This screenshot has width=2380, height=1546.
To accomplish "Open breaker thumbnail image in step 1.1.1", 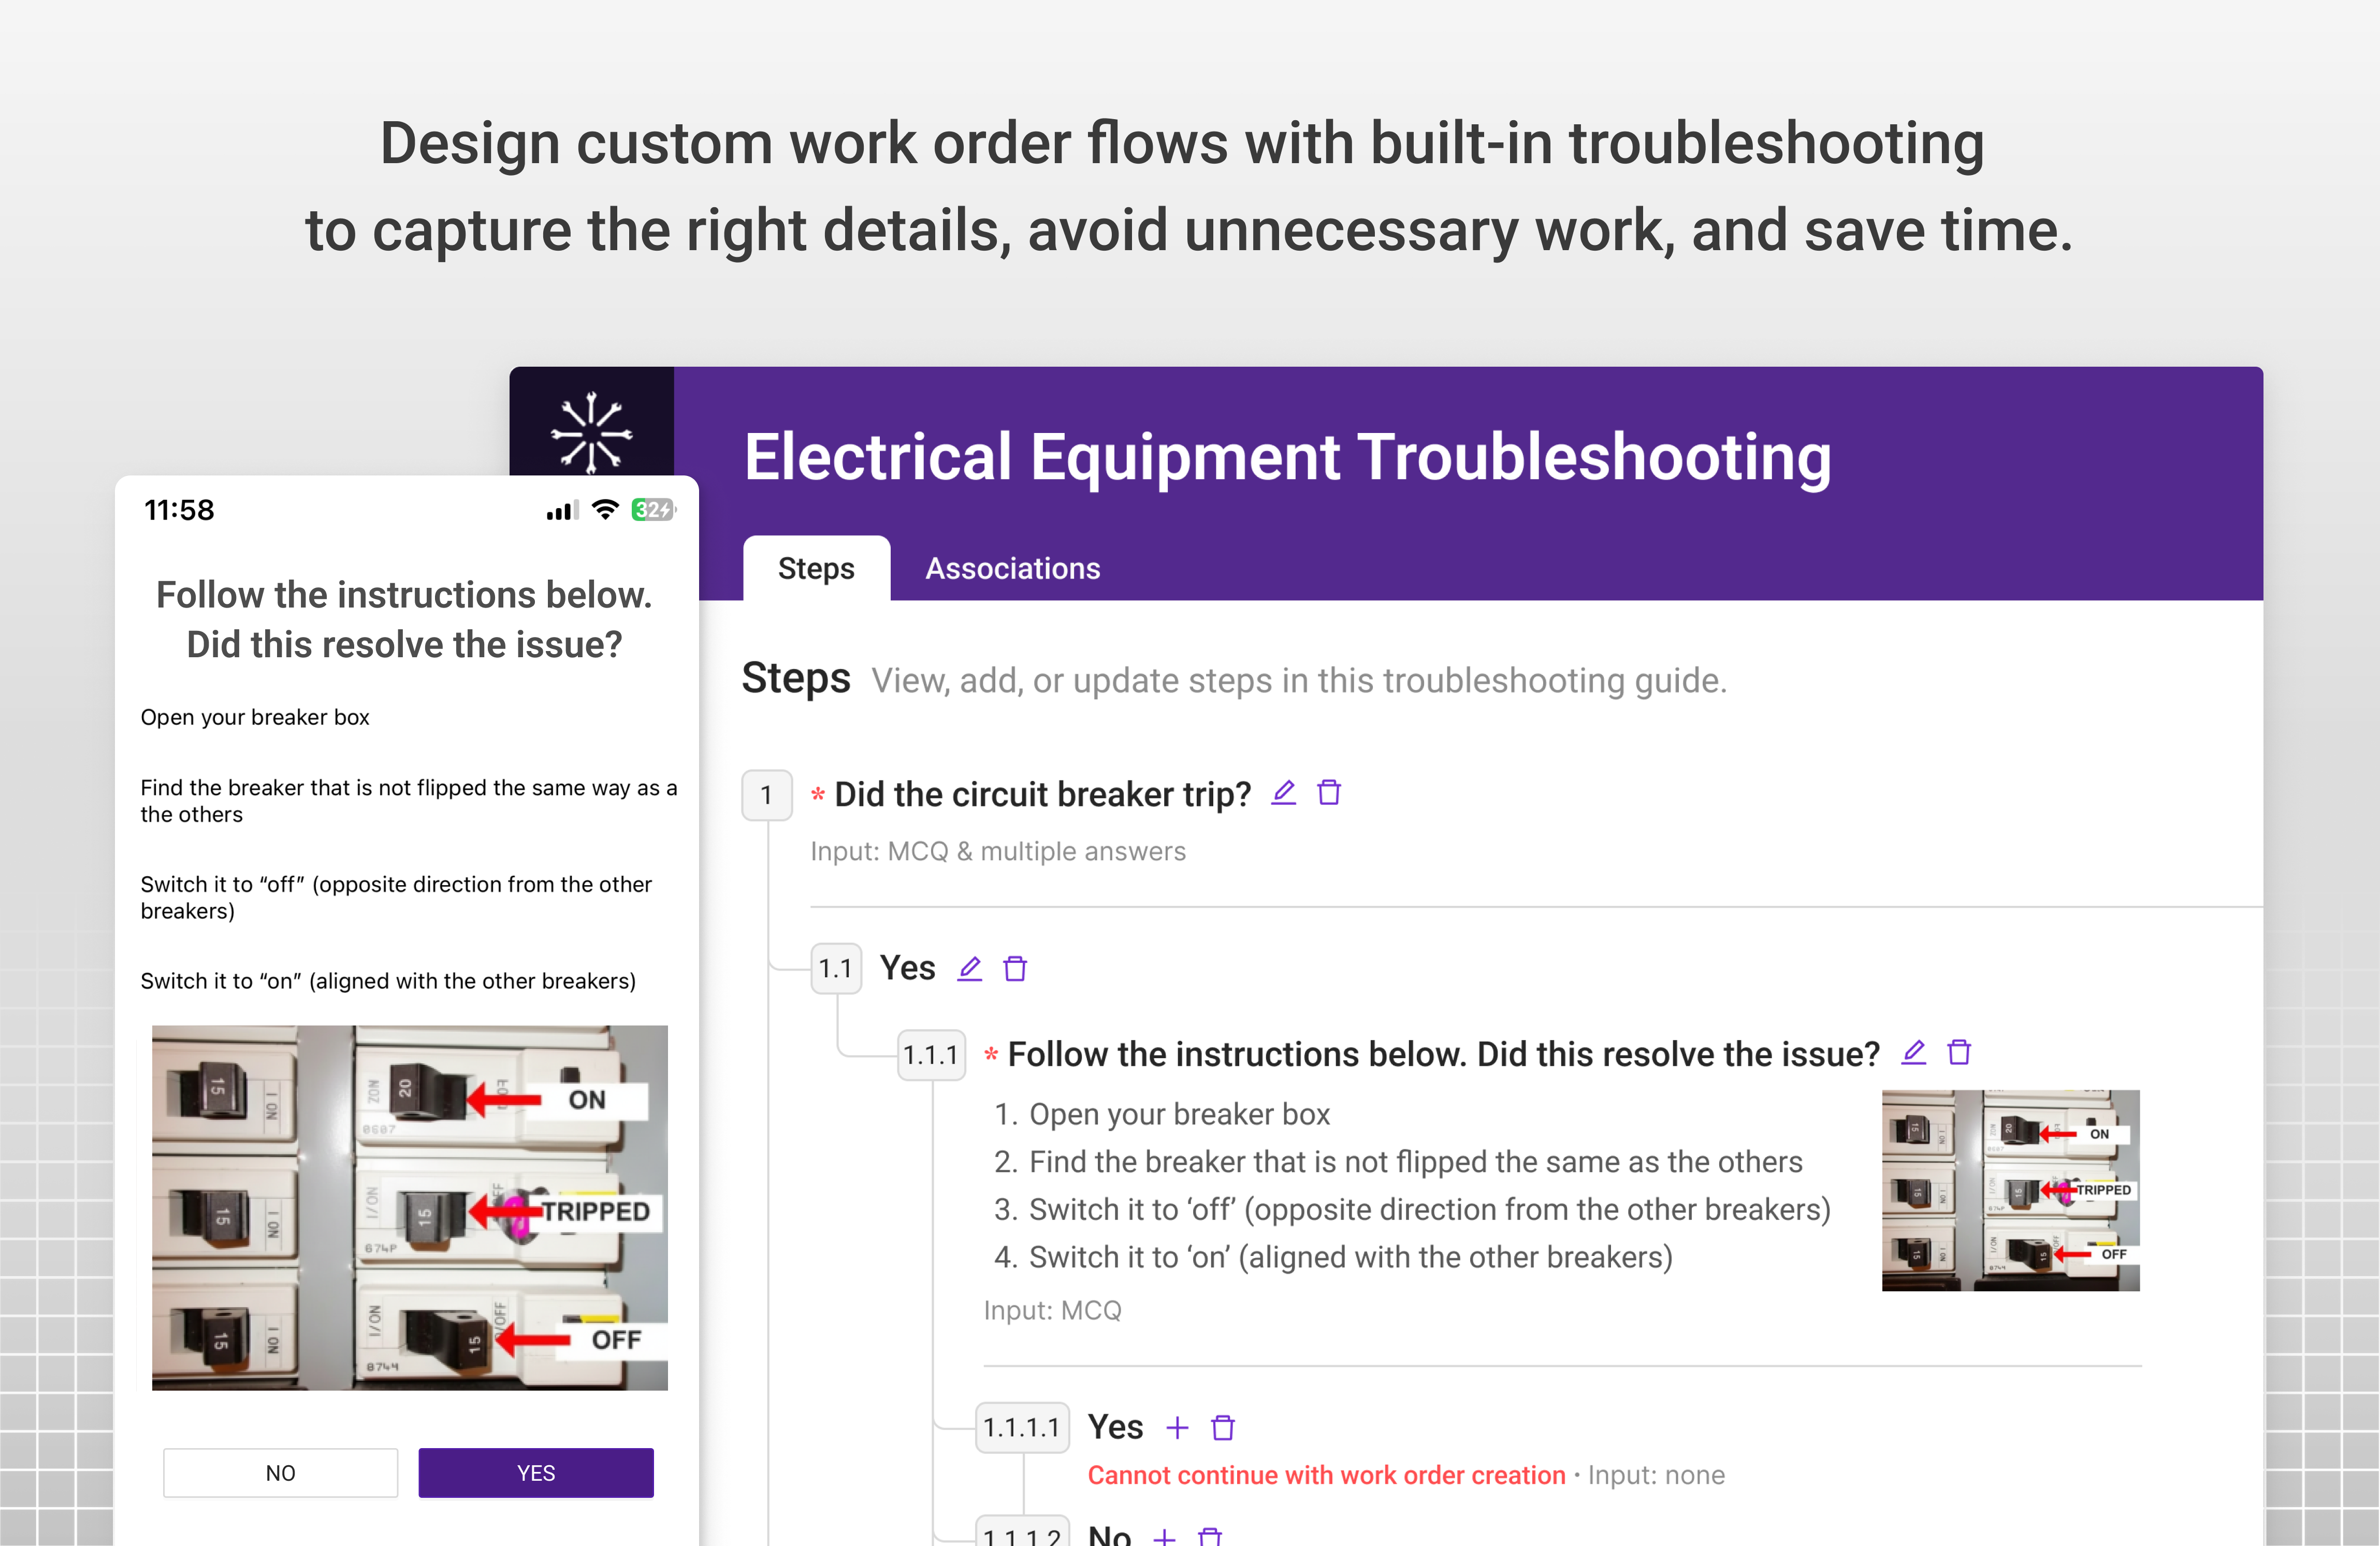I will 2010,1190.
